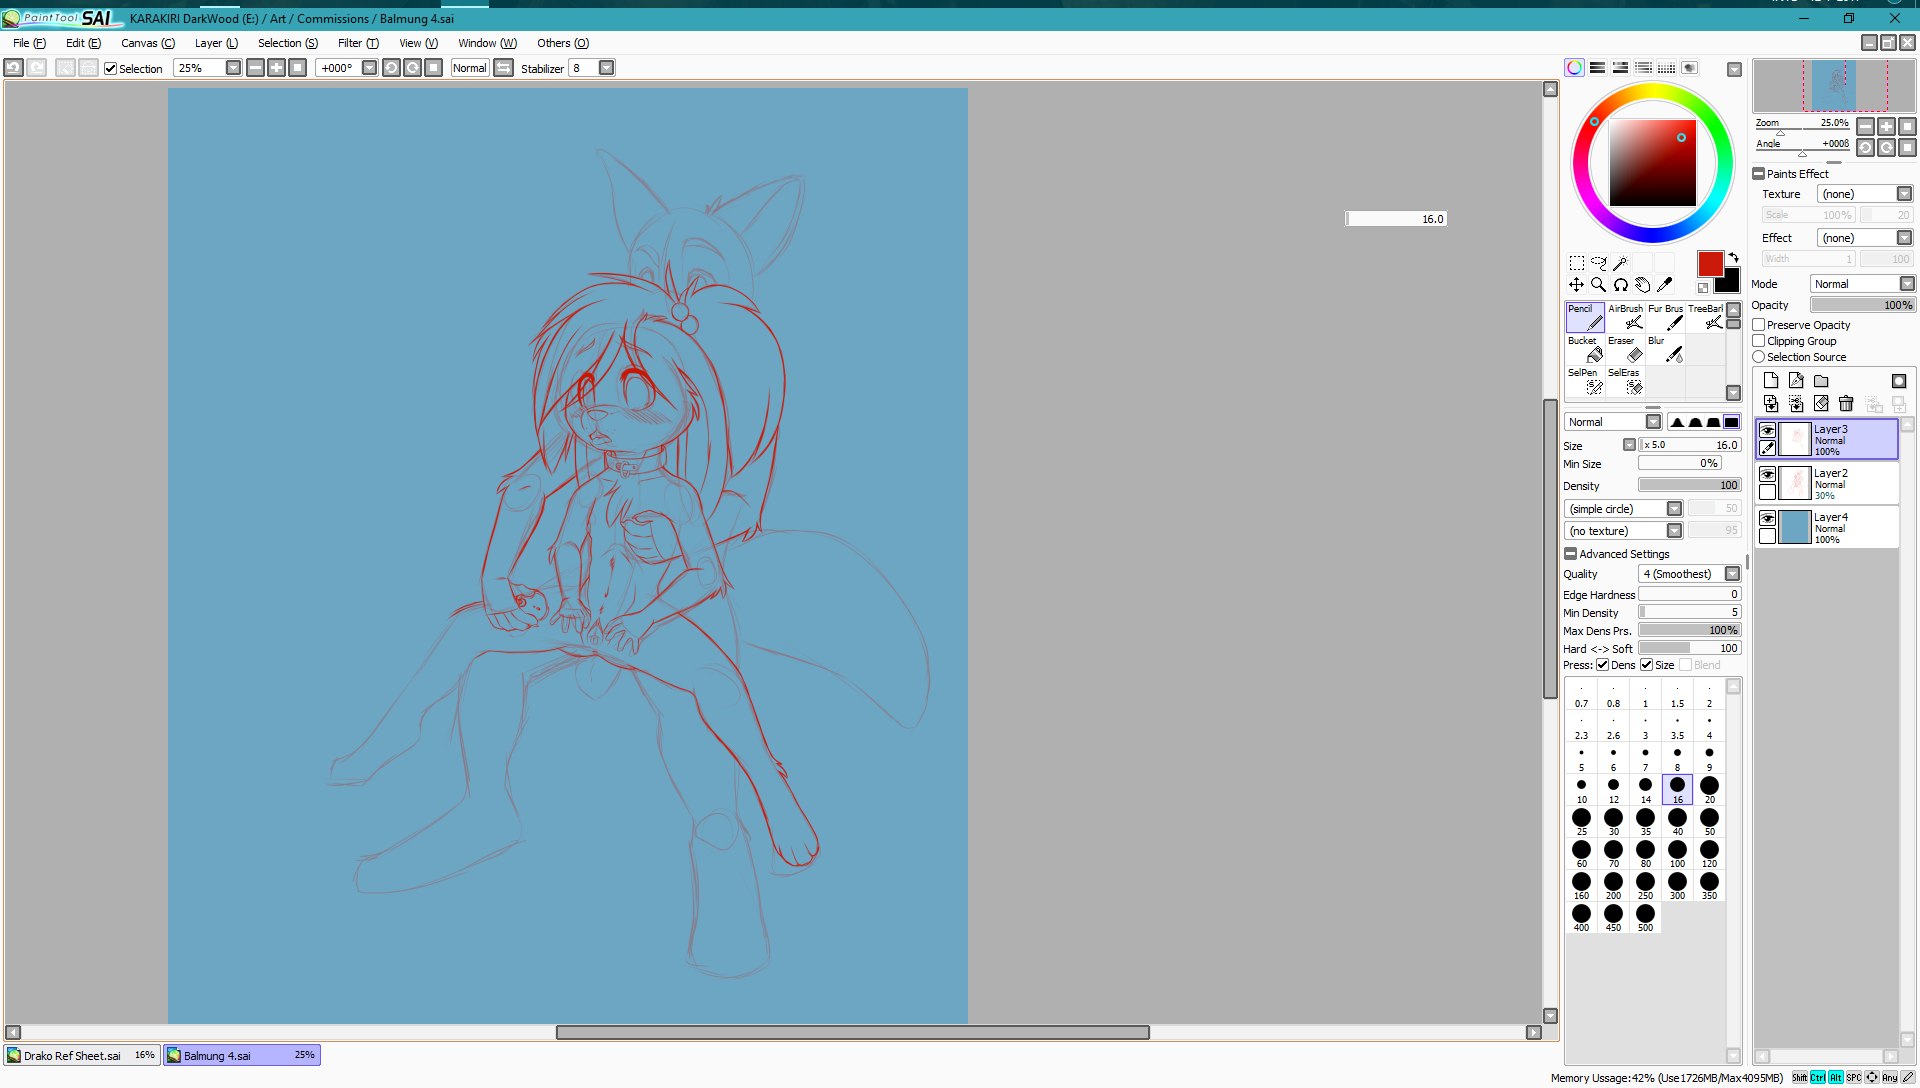
Task: Select the Pencil tool
Action: [1584, 317]
